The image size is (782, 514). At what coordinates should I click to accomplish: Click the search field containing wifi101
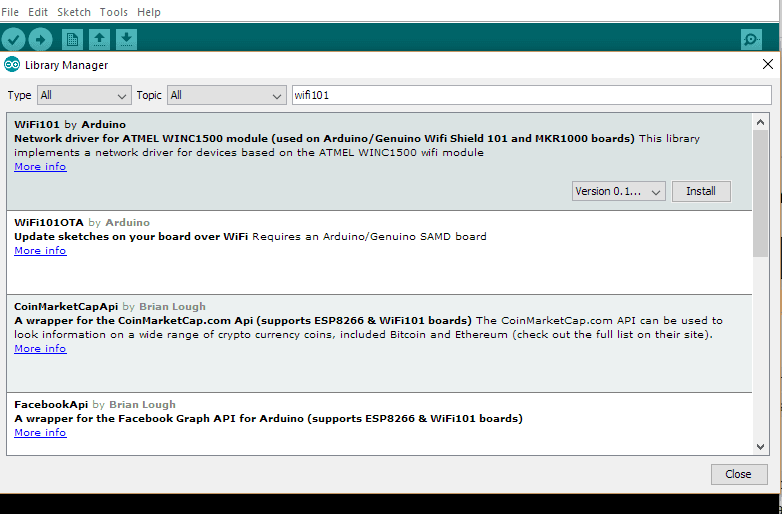tap(530, 95)
